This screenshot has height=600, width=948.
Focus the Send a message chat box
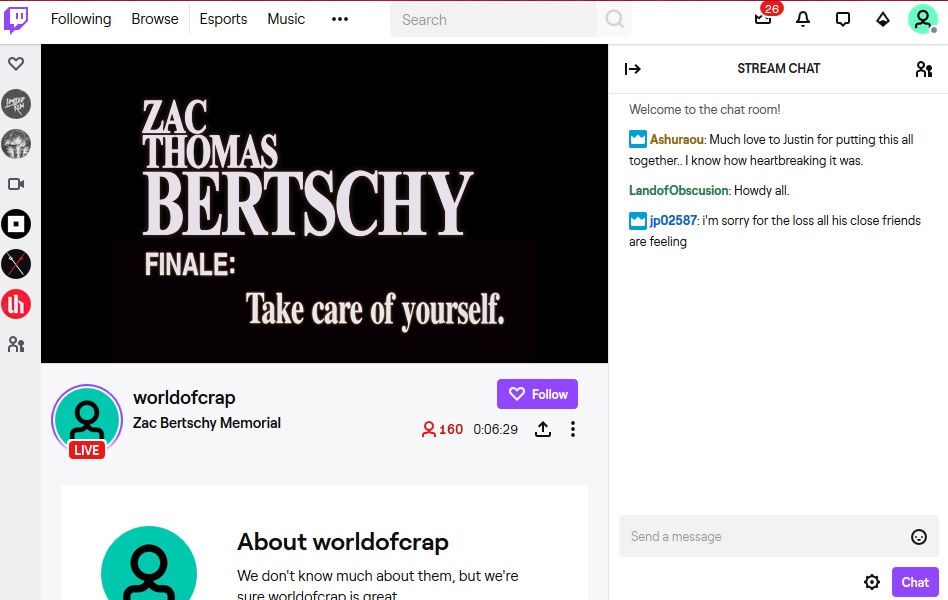pos(779,536)
